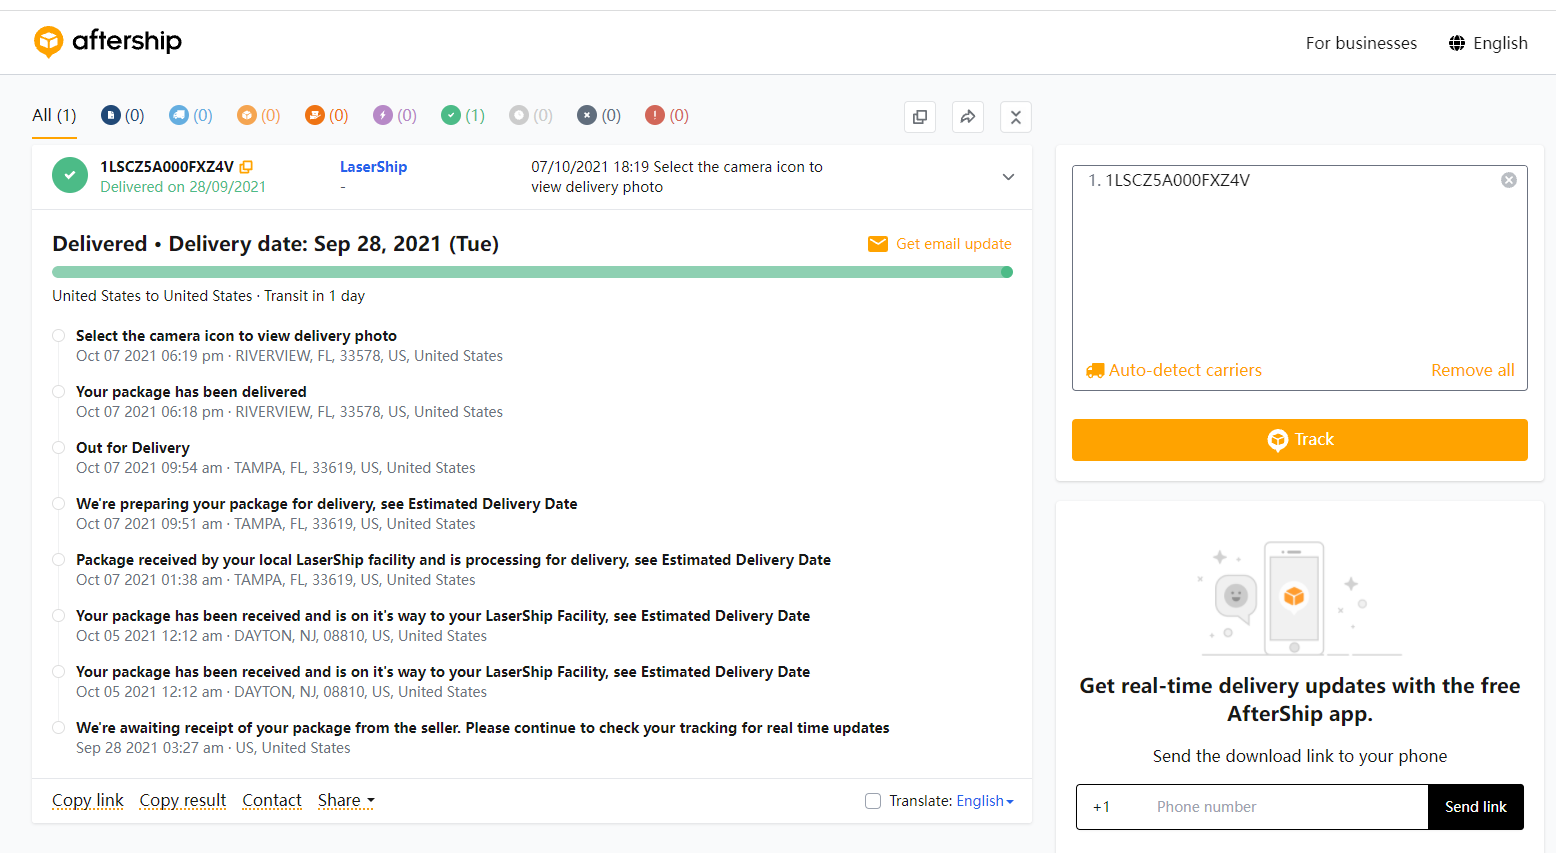The image size is (1556, 853).
Task: Collapse the shipment details chevron
Action: click(x=1008, y=177)
